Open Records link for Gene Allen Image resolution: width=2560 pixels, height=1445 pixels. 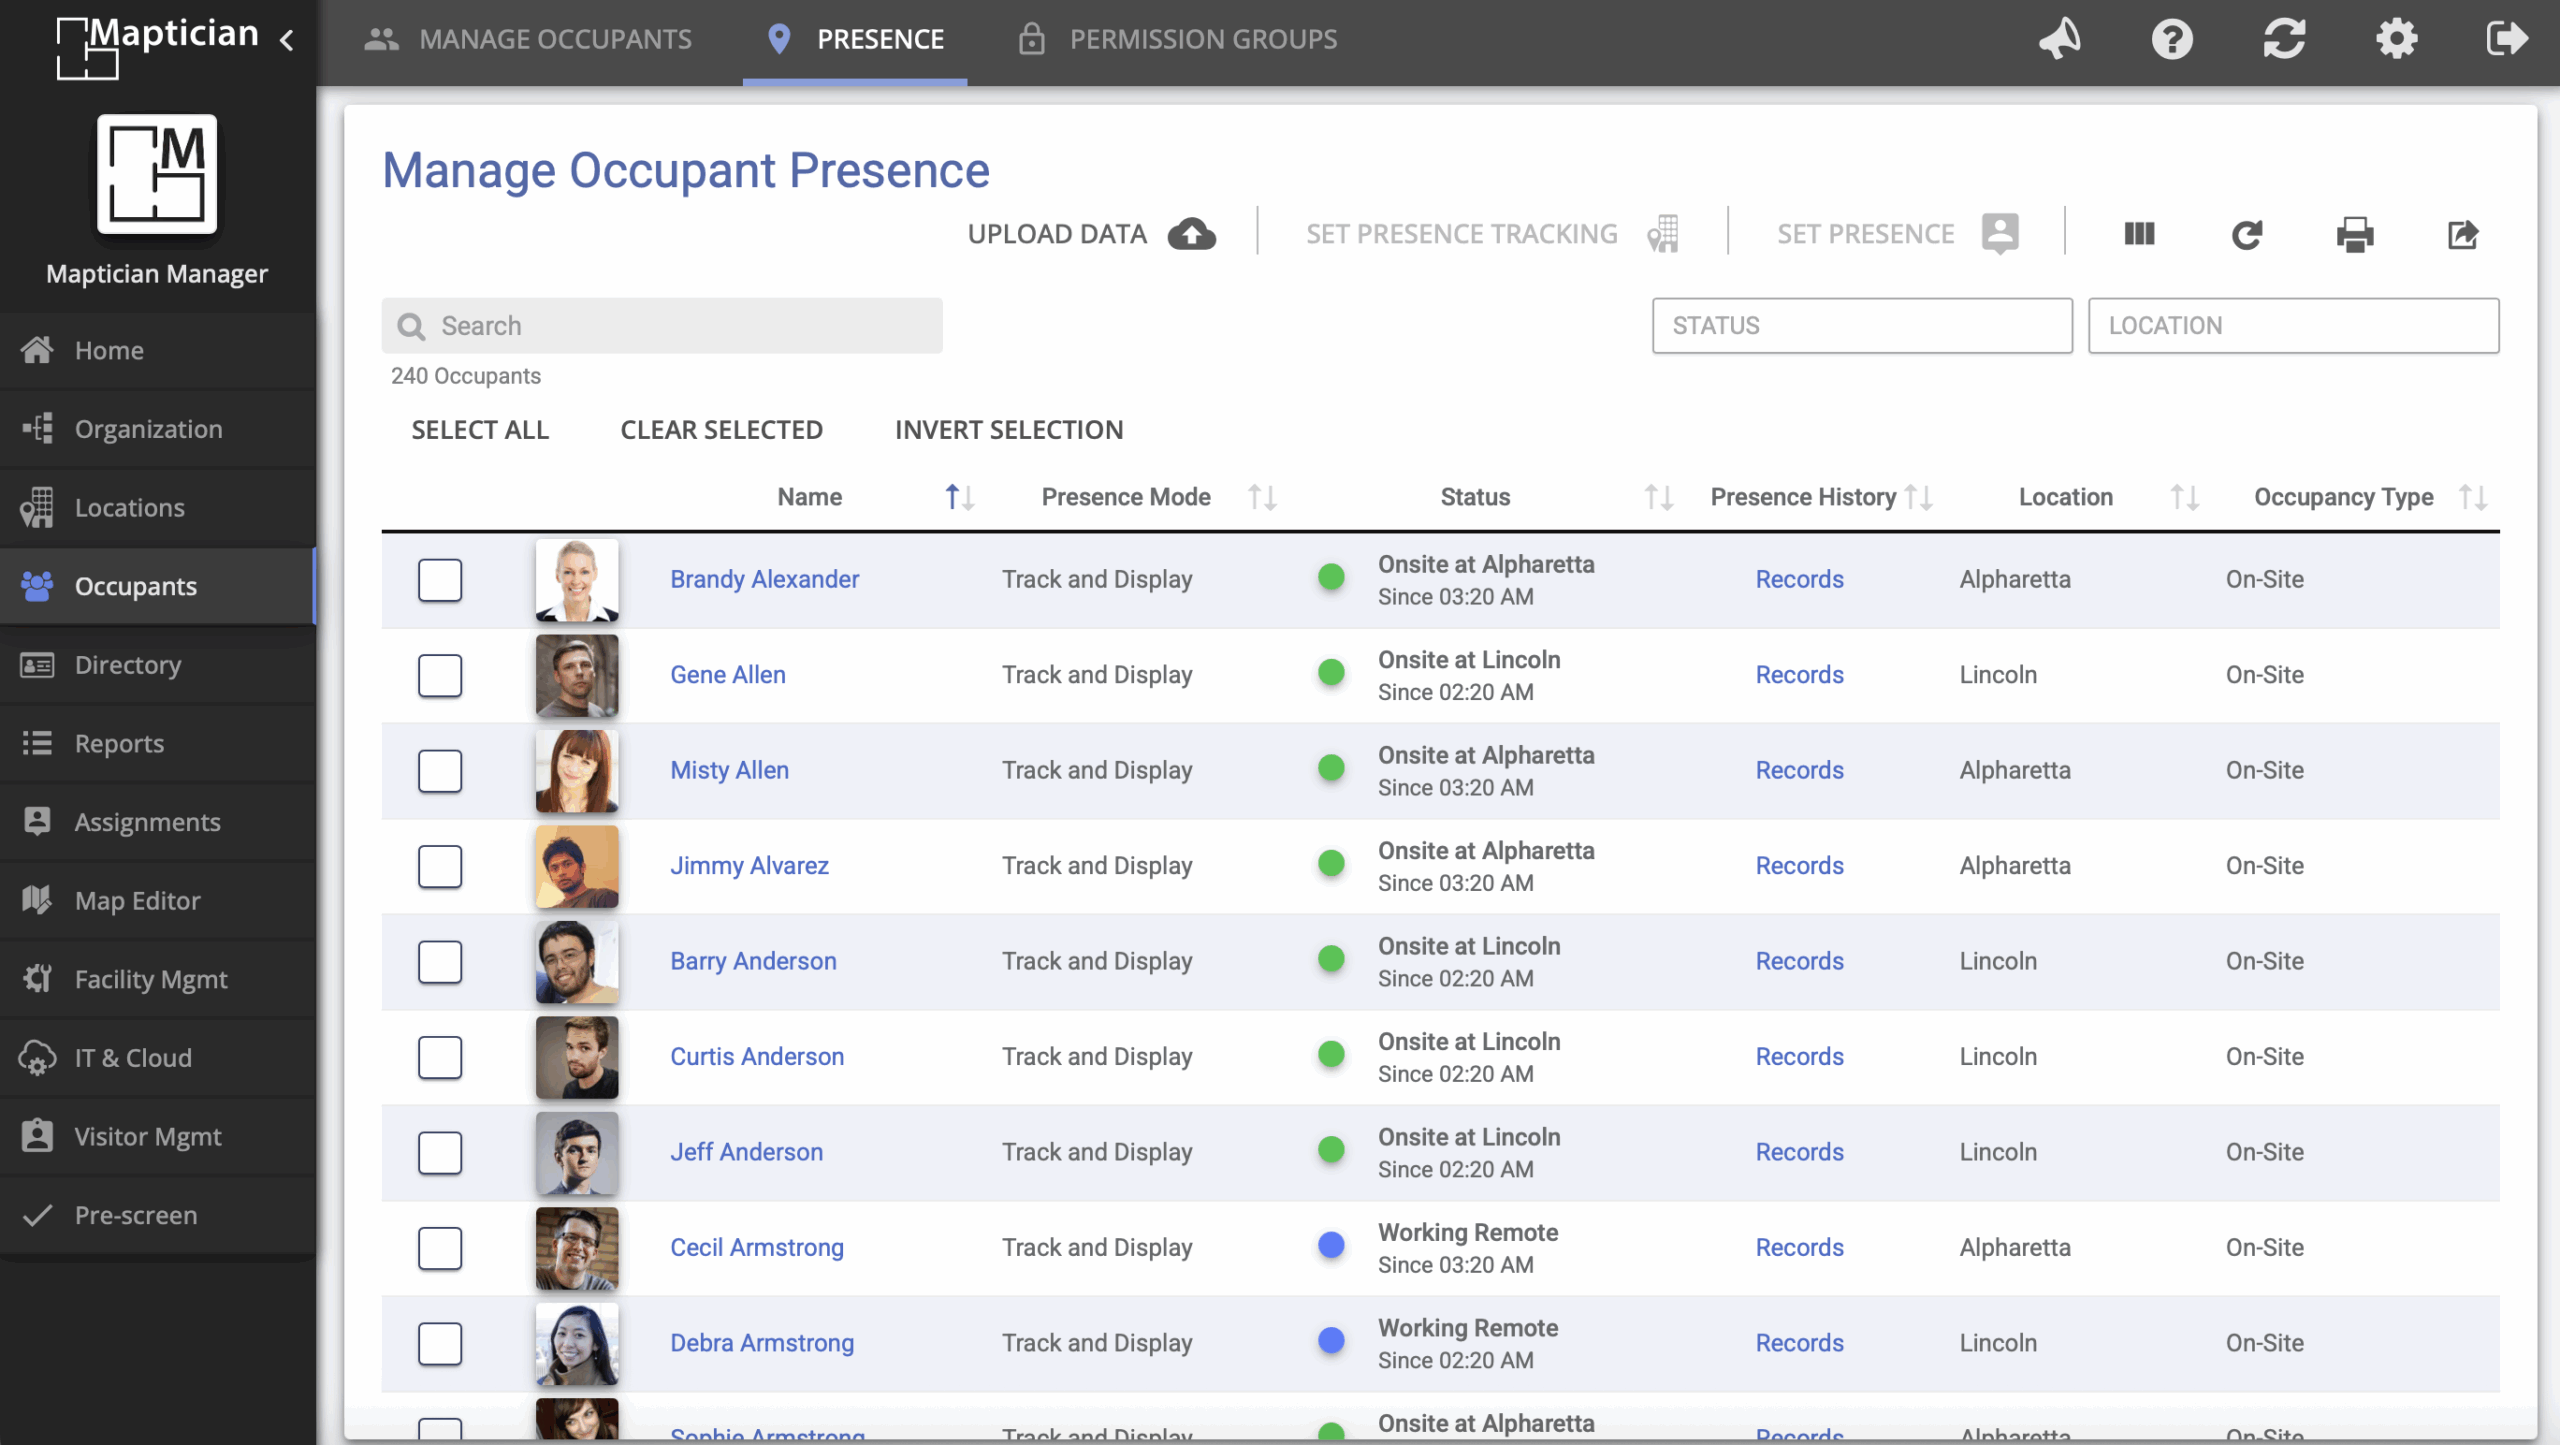(1800, 676)
